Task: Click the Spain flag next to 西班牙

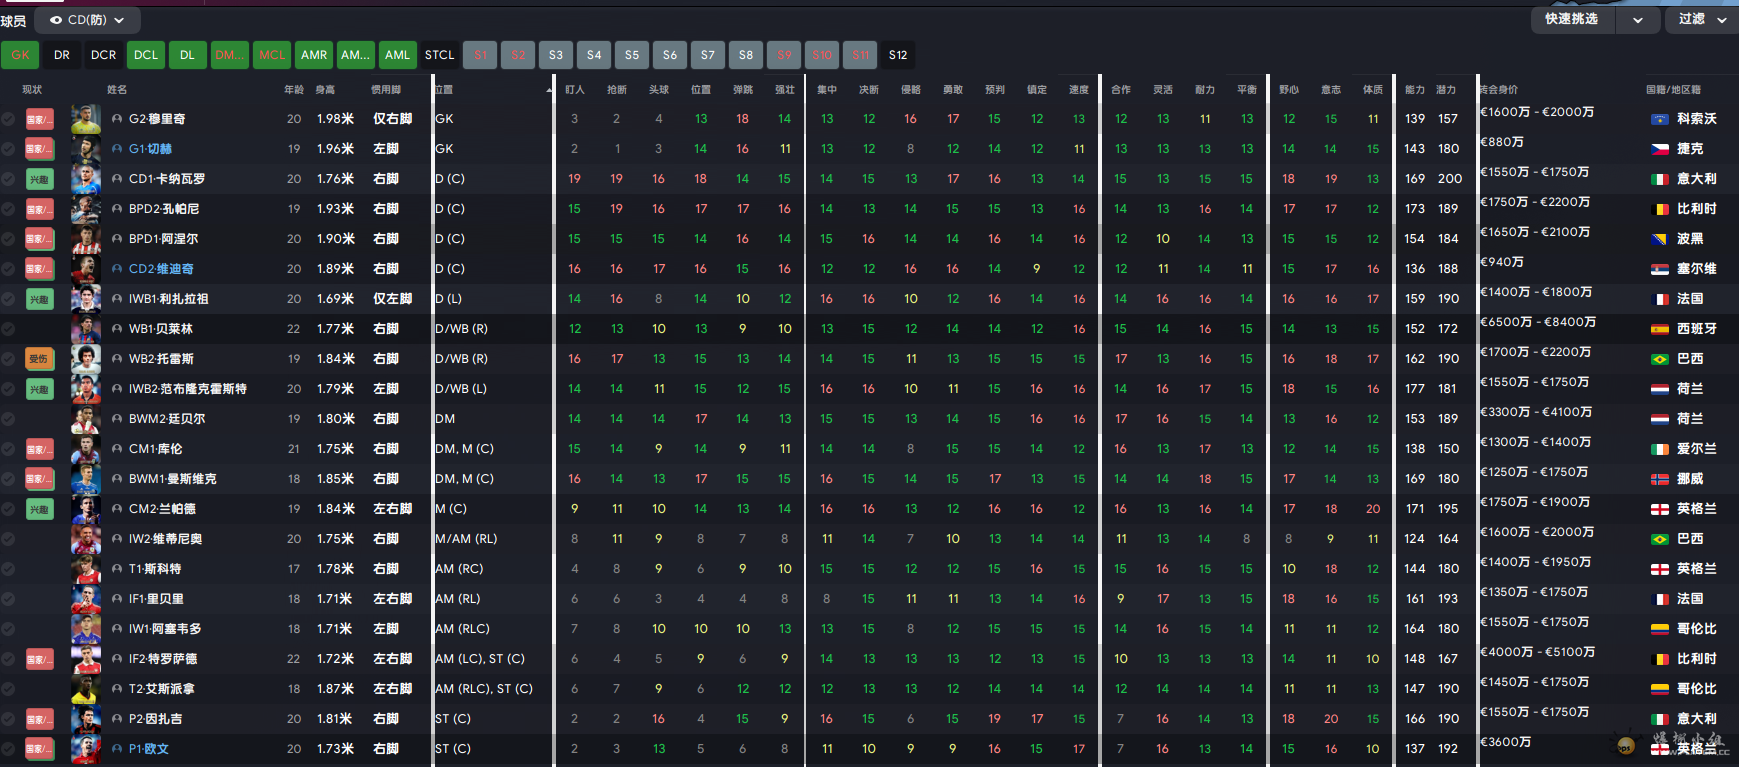Action: (1660, 329)
